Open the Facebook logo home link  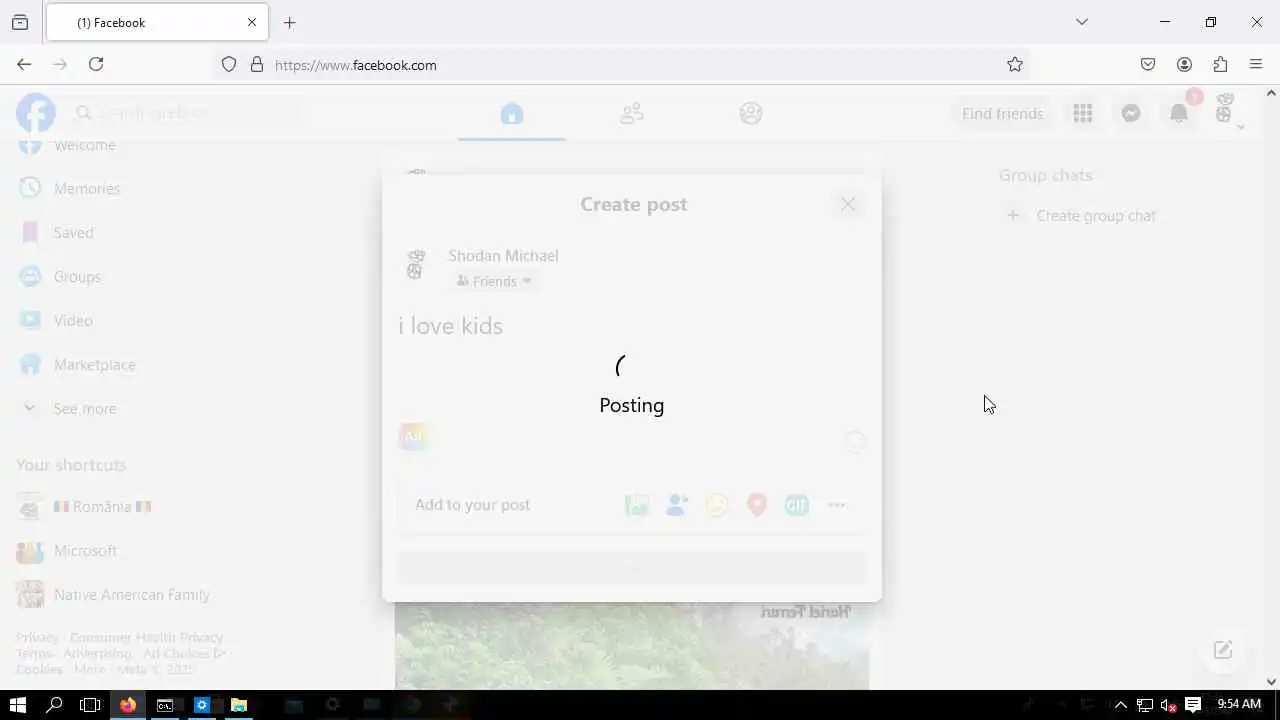point(36,113)
